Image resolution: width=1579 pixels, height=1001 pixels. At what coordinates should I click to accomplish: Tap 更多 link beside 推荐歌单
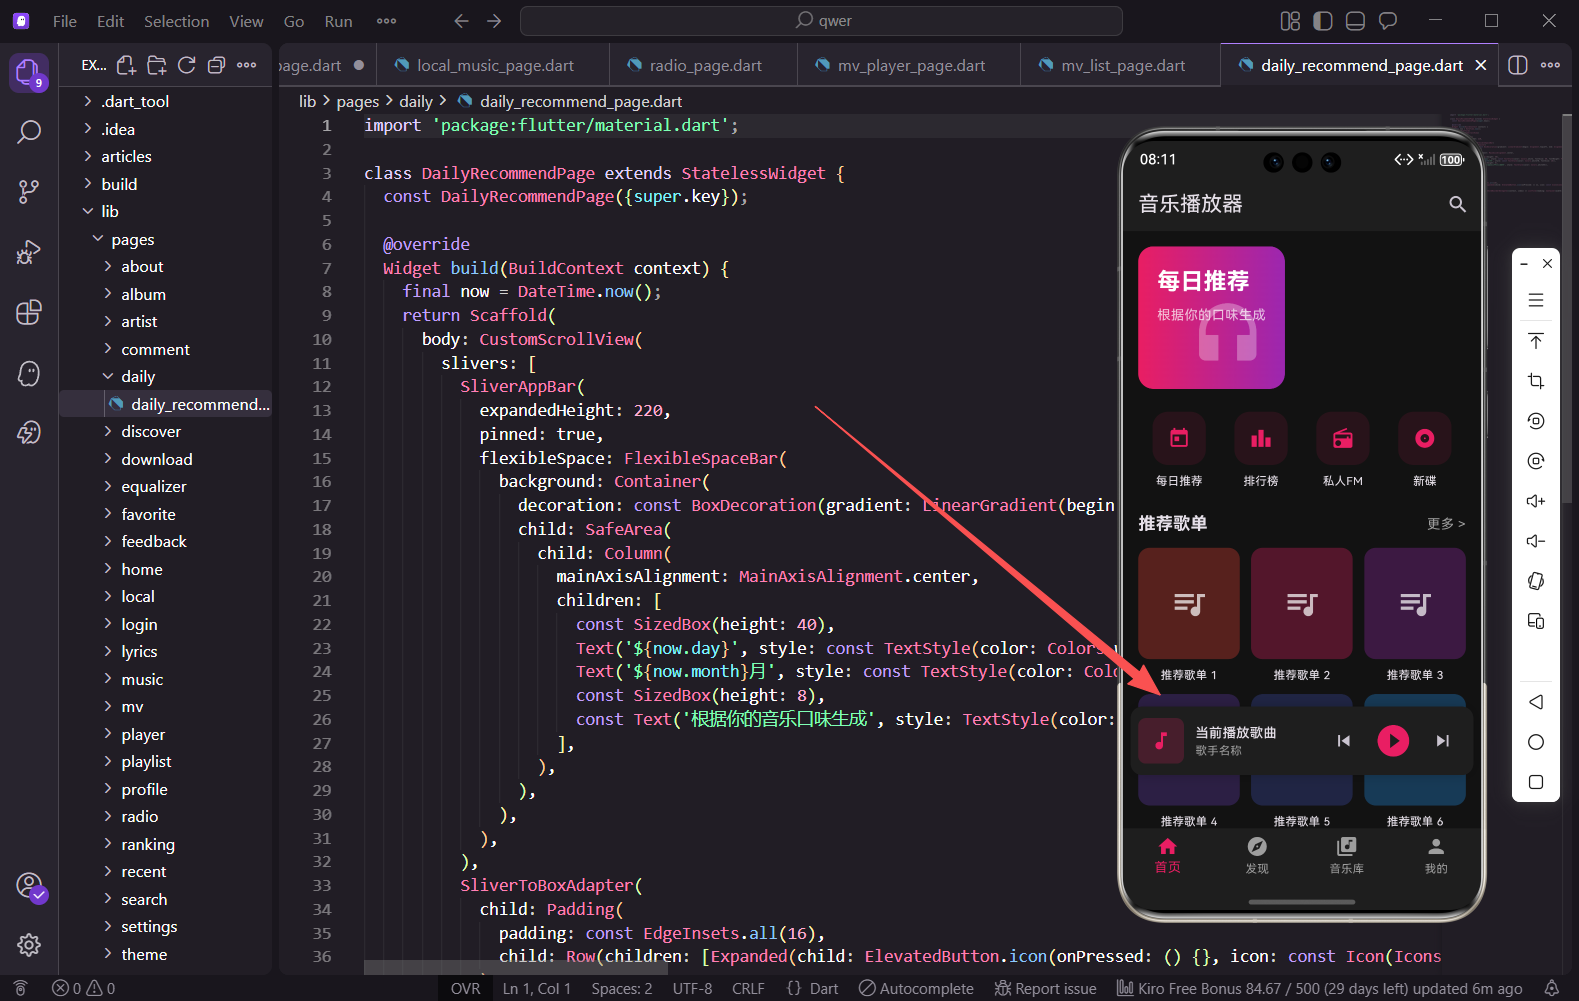(x=1446, y=524)
